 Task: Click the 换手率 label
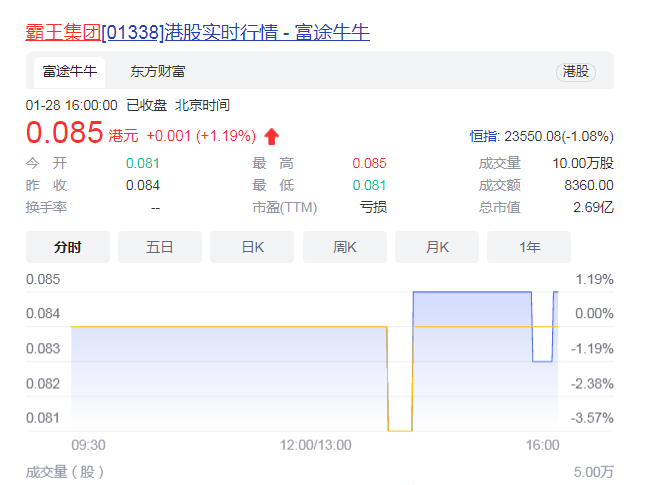[x=46, y=207]
